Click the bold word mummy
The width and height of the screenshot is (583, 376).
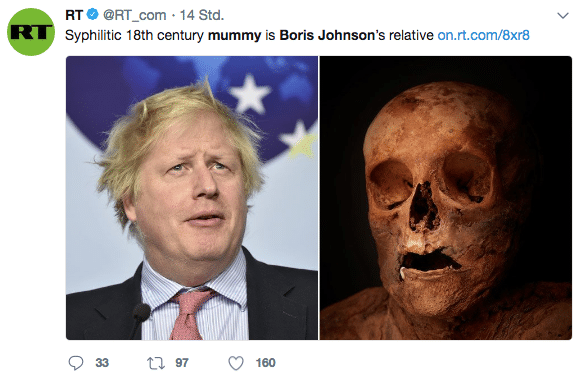[235, 35]
